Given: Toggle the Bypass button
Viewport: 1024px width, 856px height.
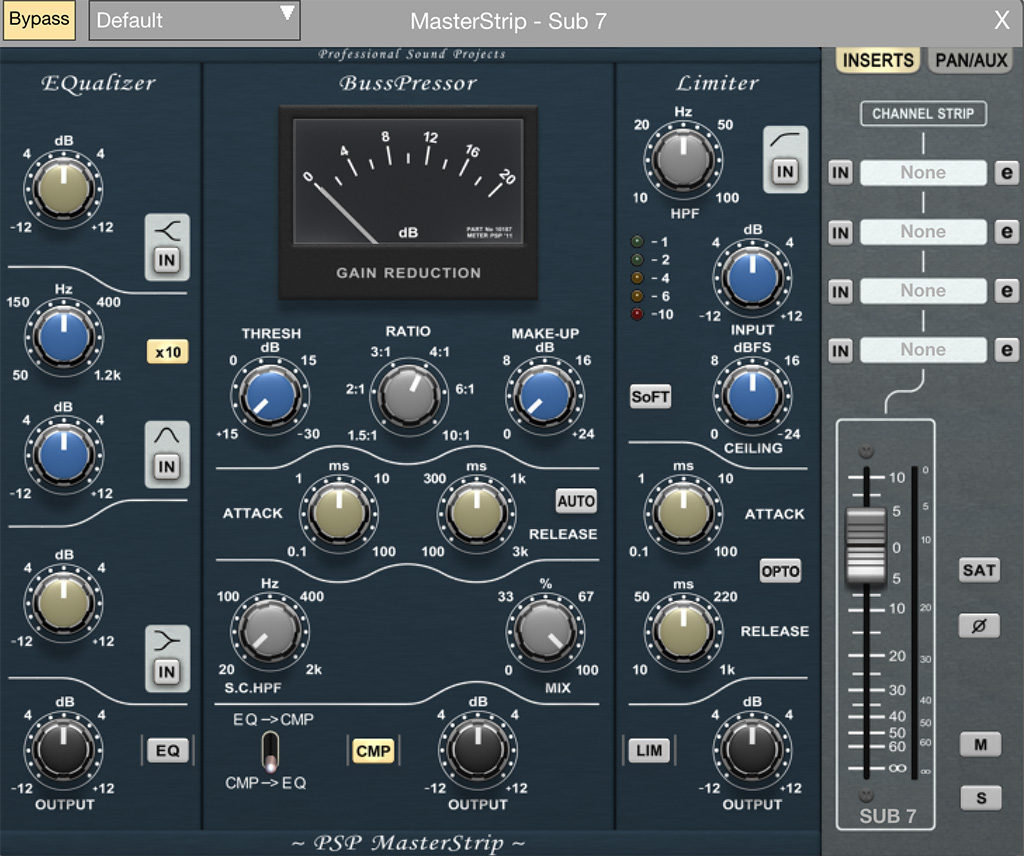Looking at the screenshot, I should (x=39, y=20).
